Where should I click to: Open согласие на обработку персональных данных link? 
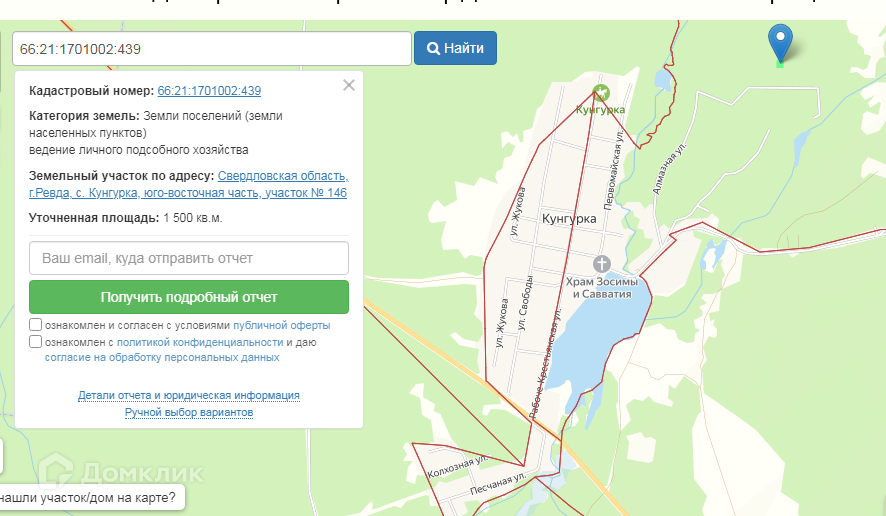point(162,358)
